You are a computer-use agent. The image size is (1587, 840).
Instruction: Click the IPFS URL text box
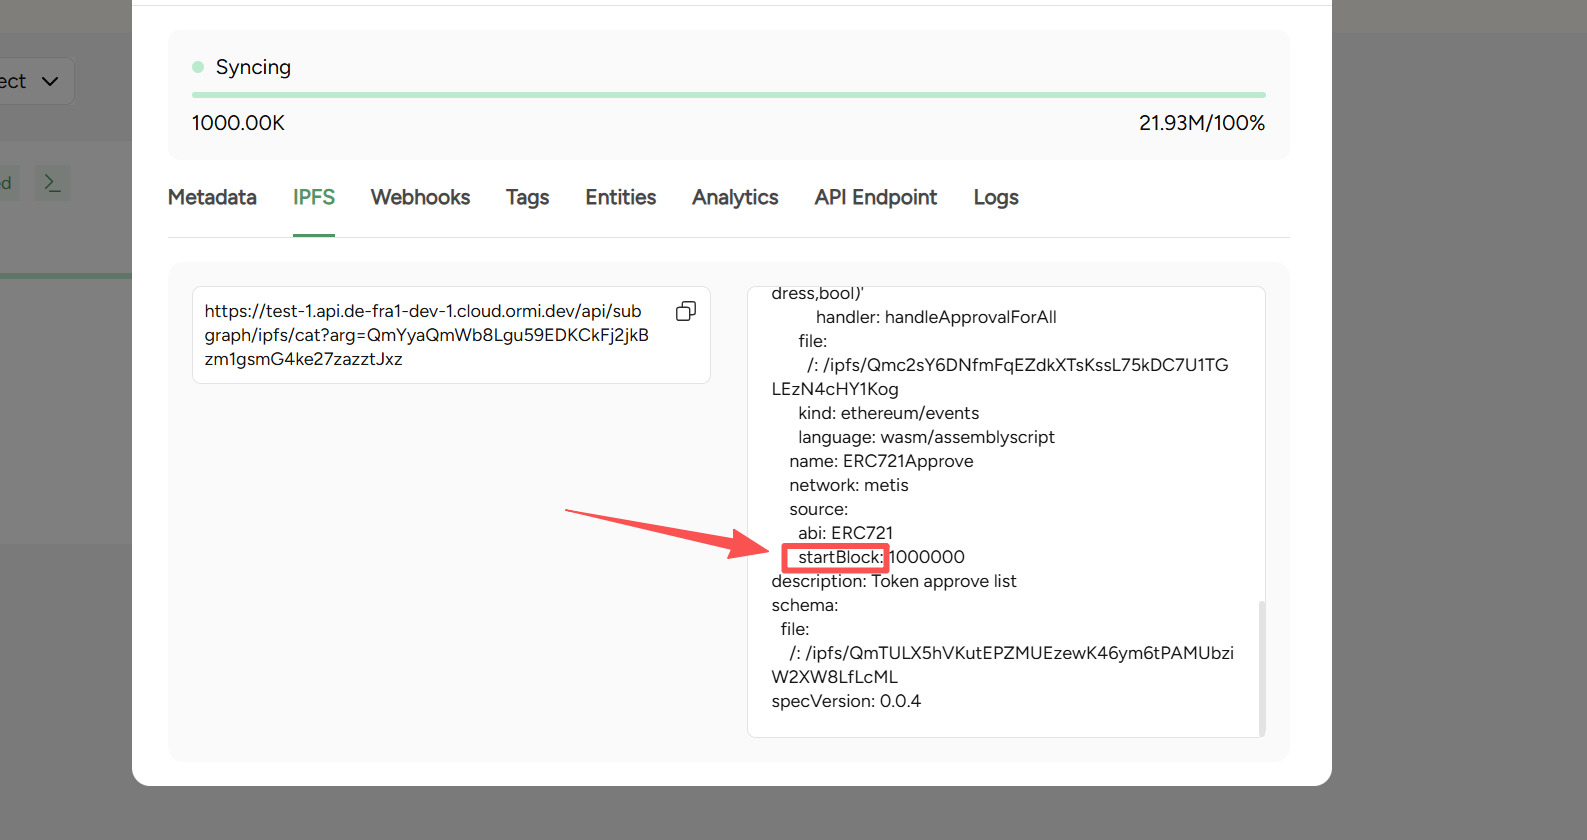[451, 335]
